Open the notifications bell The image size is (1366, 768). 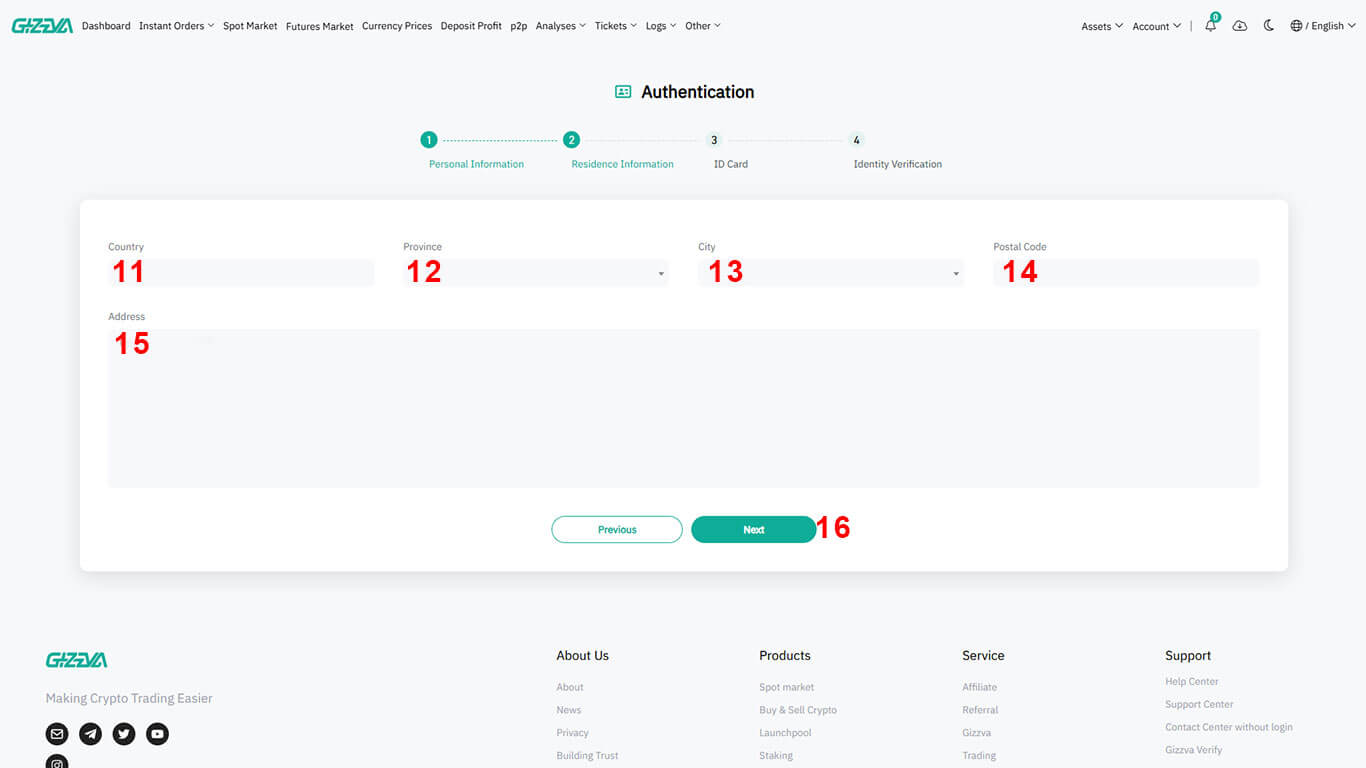[x=1210, y=26]
